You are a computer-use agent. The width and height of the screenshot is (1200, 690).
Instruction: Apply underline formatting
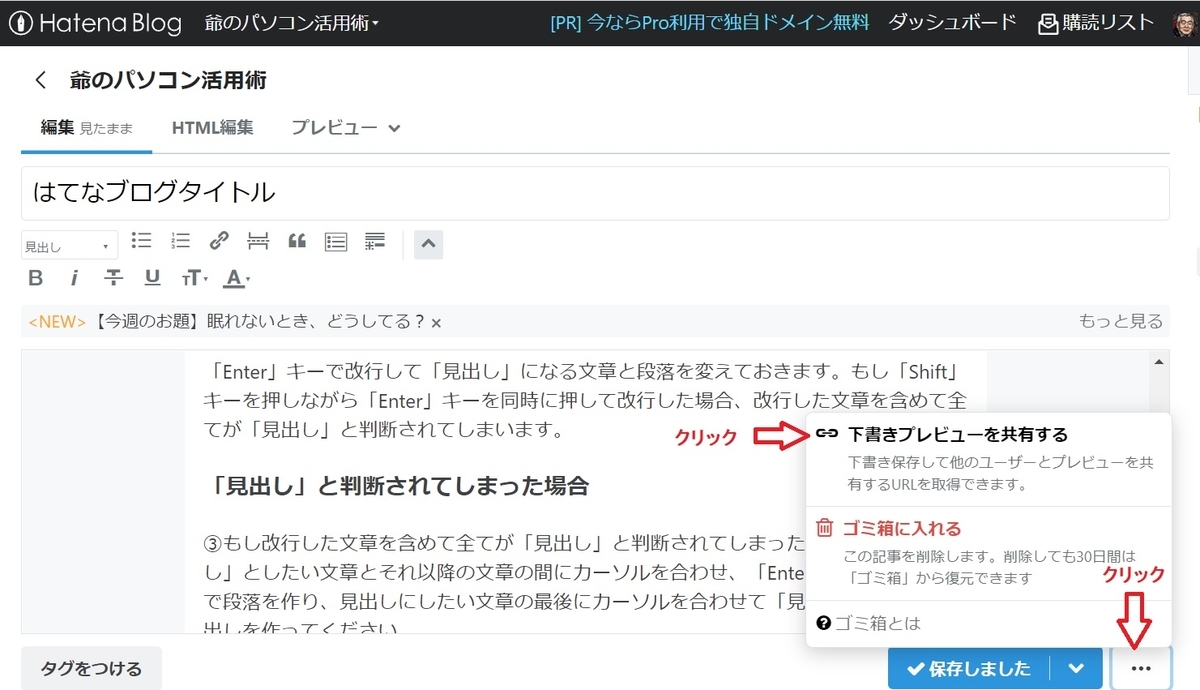click(152, 277)
